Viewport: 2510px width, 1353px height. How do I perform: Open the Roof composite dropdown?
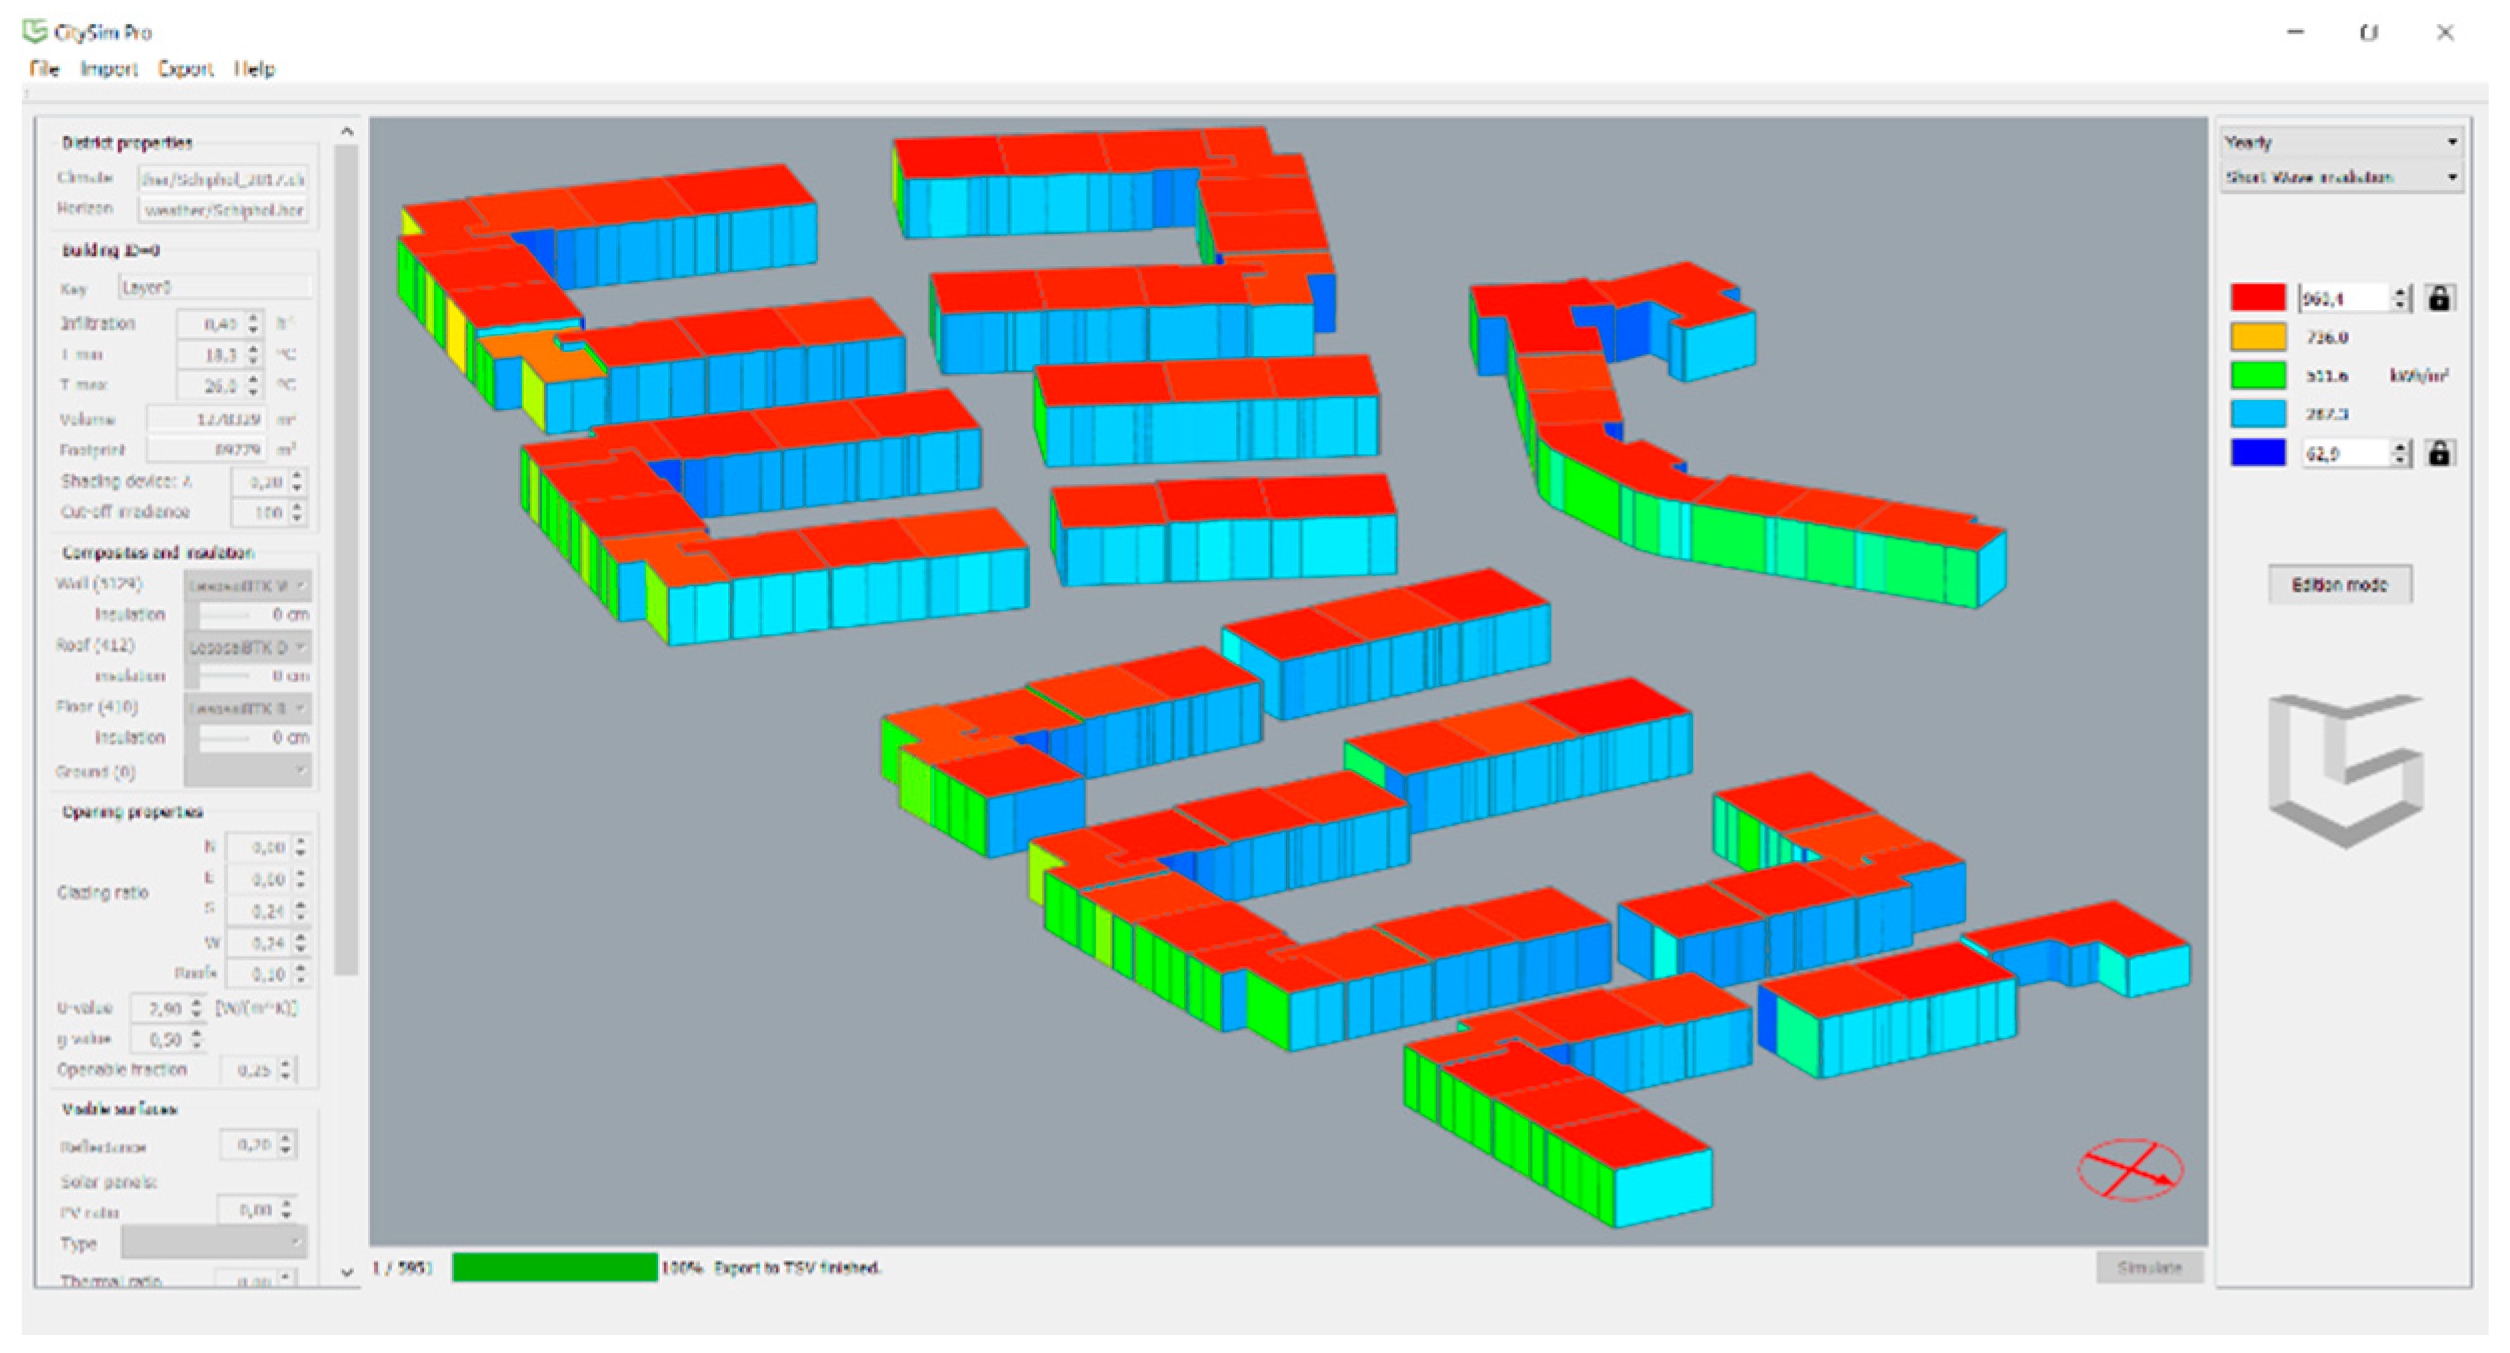pyautogui.click(x=248, y=647)
